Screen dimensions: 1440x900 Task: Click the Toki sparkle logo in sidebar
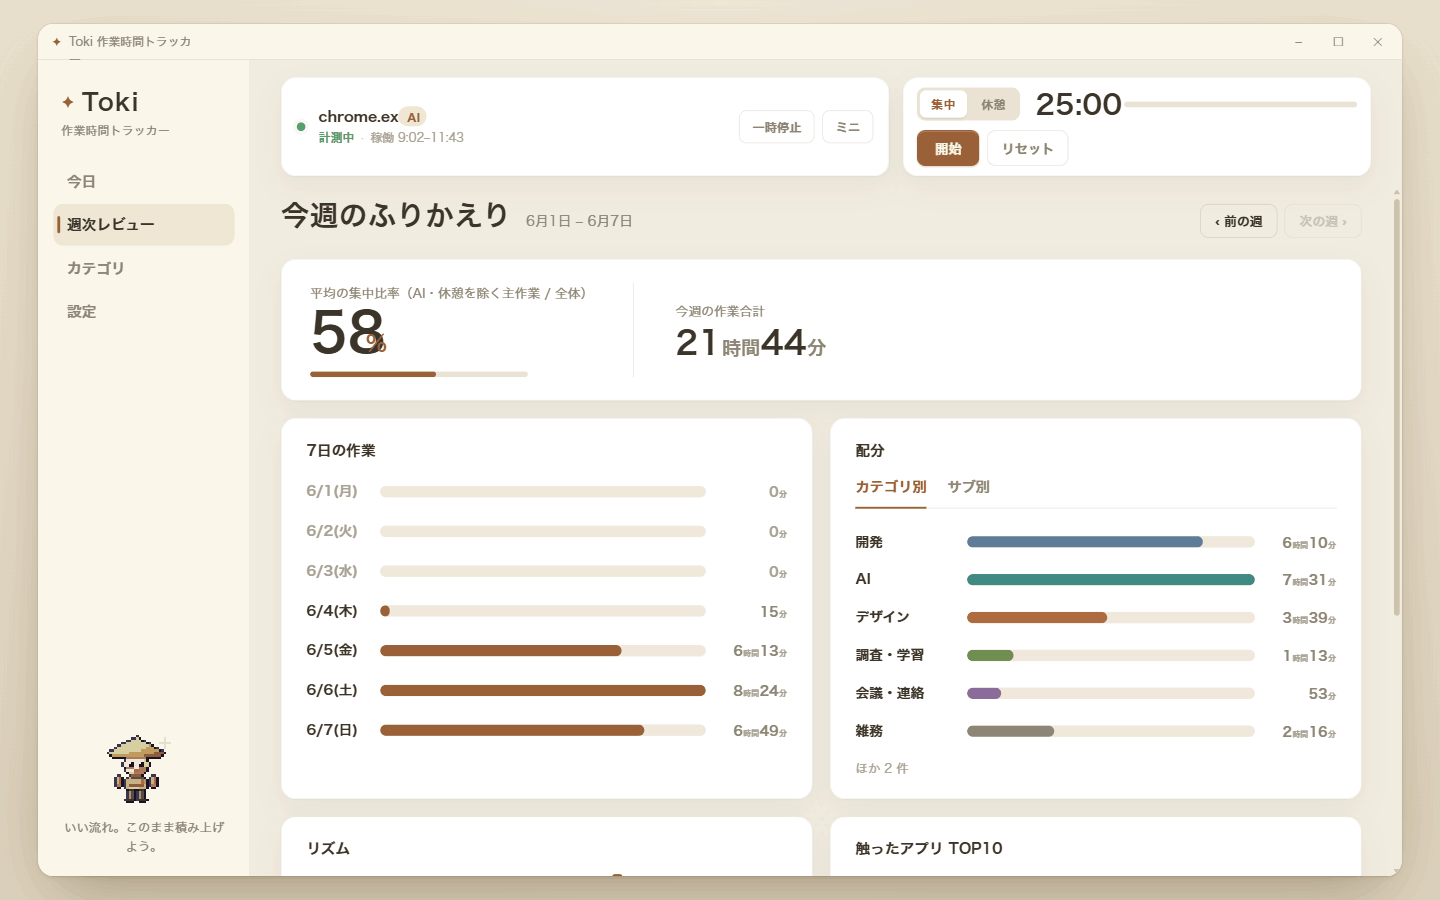coord(68,102)
